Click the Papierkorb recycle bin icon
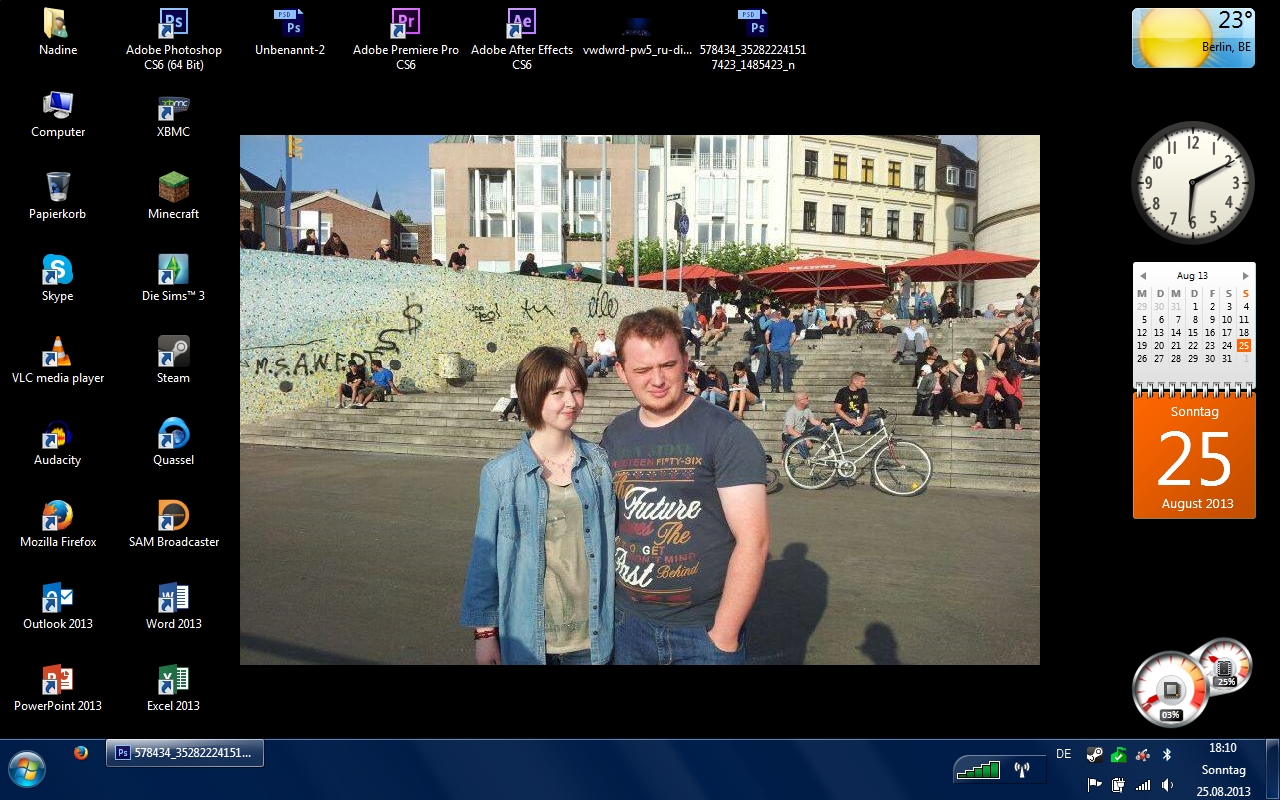Viewport: 1280px width, 800px height. tap(58, 188)
